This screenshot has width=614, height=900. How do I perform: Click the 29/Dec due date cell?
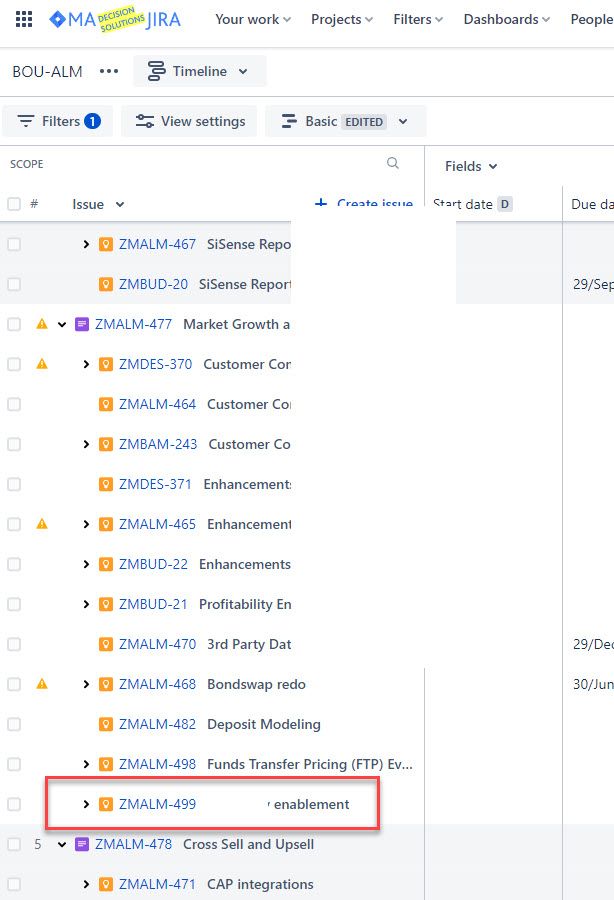[593, 644]
